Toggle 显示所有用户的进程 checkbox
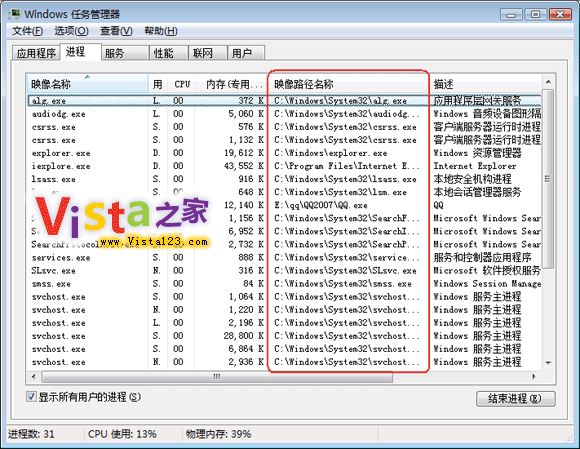The image size is (580, 449). (x=31, y=397)
